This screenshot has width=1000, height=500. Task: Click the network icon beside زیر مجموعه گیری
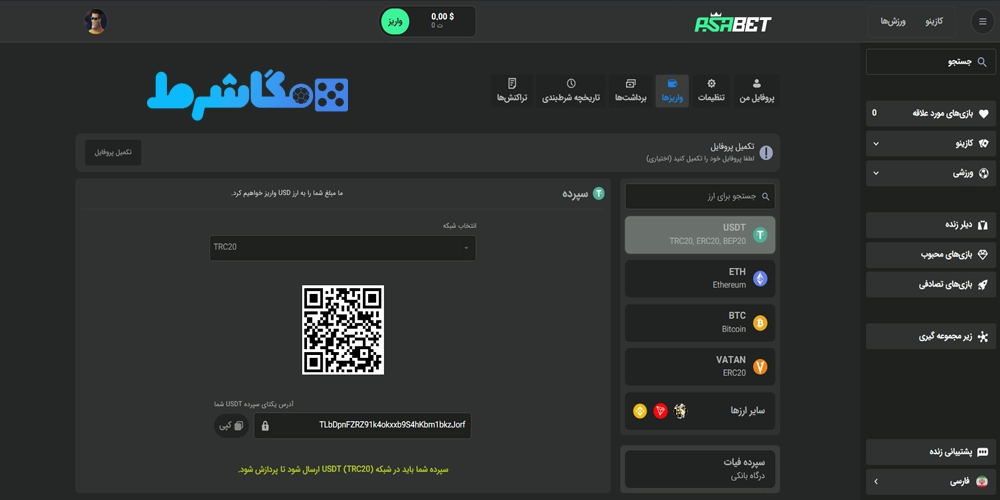983,337
